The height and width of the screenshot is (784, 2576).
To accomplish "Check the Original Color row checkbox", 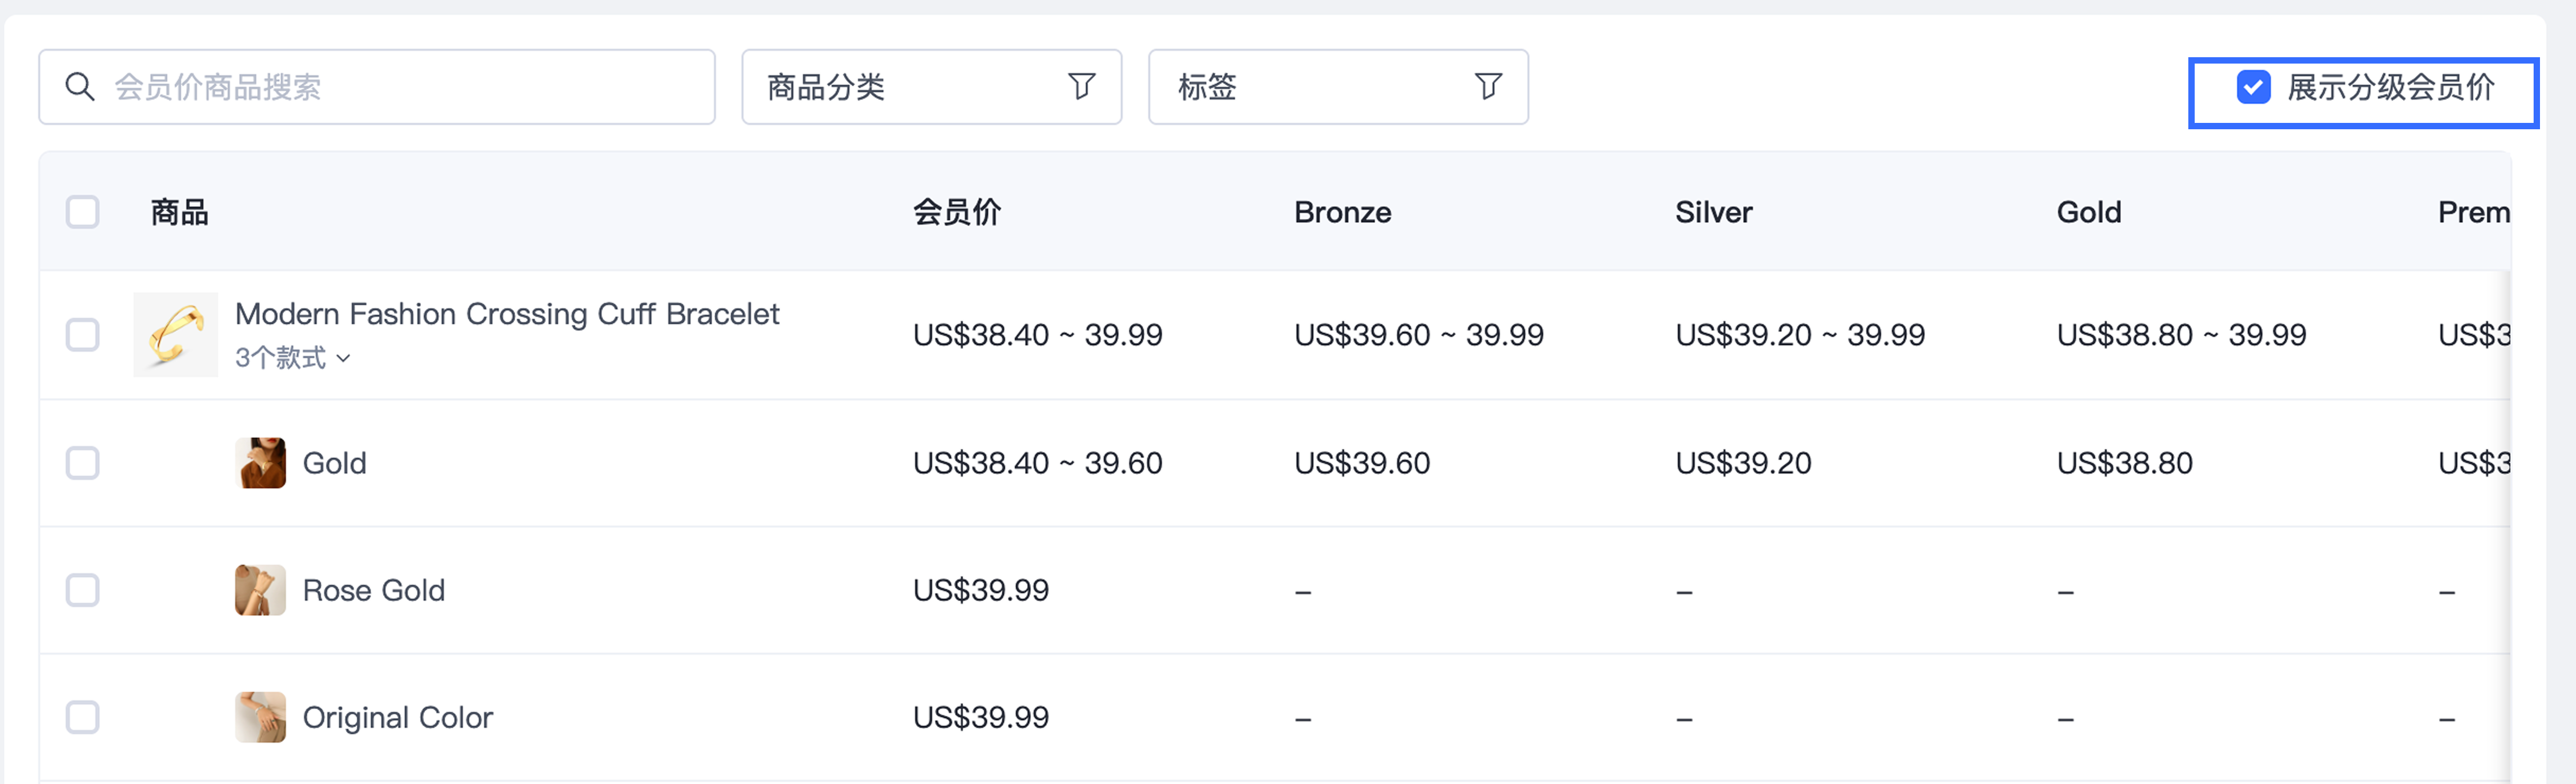I will (83, 717).
